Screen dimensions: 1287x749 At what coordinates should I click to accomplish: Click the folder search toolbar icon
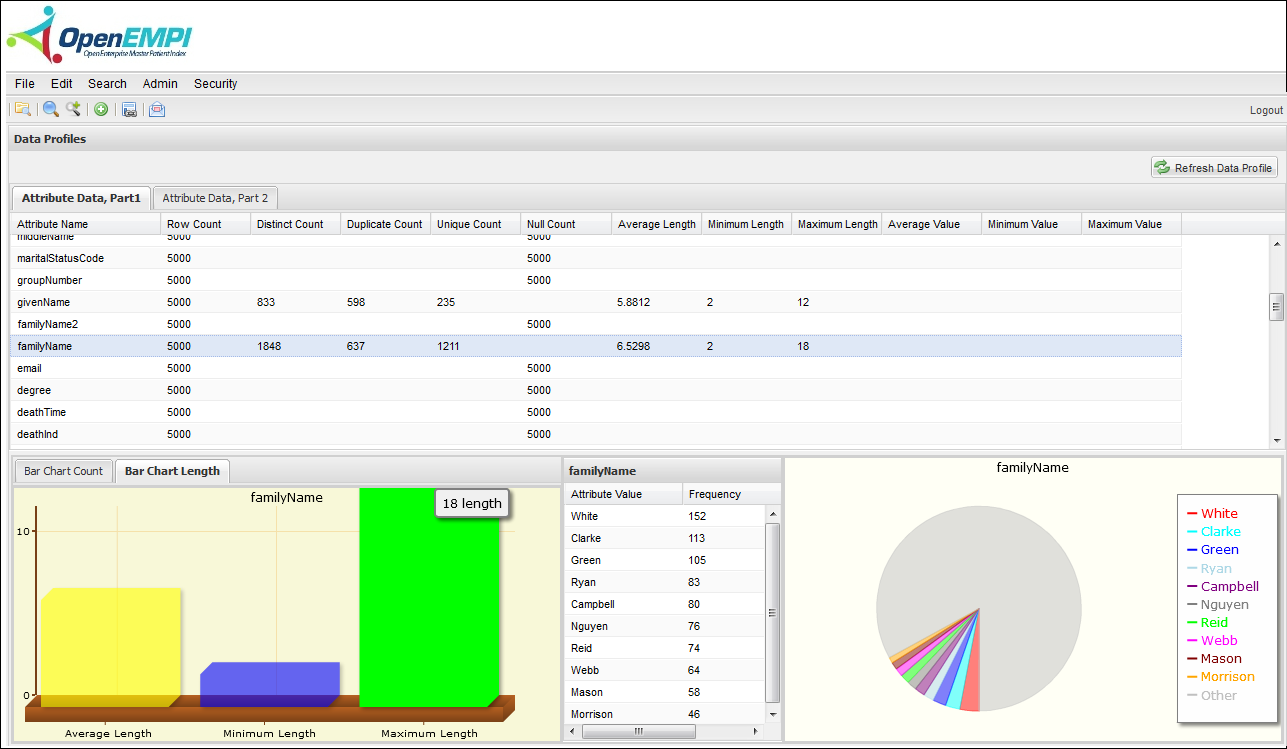coord(22,110)
